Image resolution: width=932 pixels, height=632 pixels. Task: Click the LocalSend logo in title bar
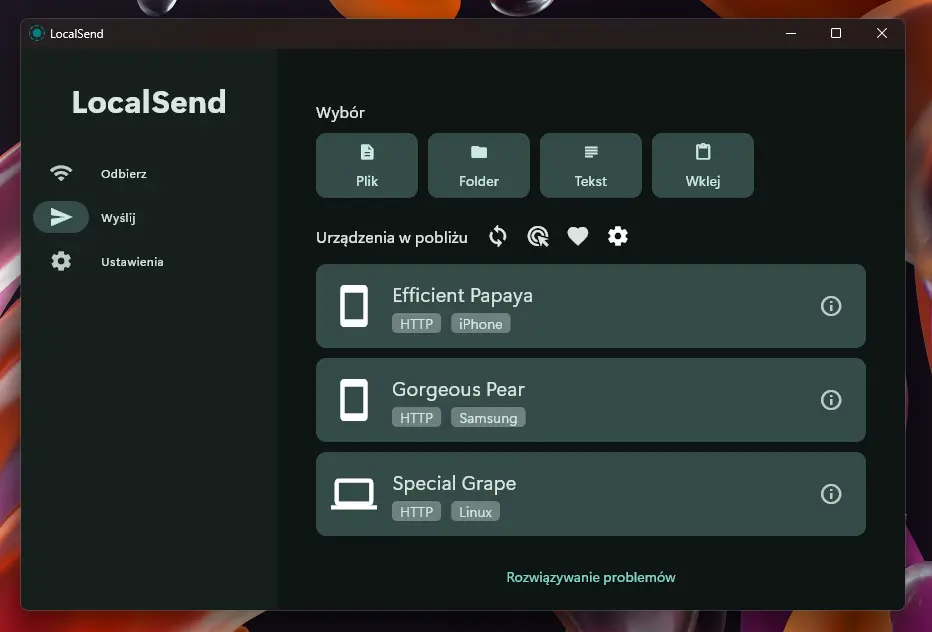[x=36, y=33]
